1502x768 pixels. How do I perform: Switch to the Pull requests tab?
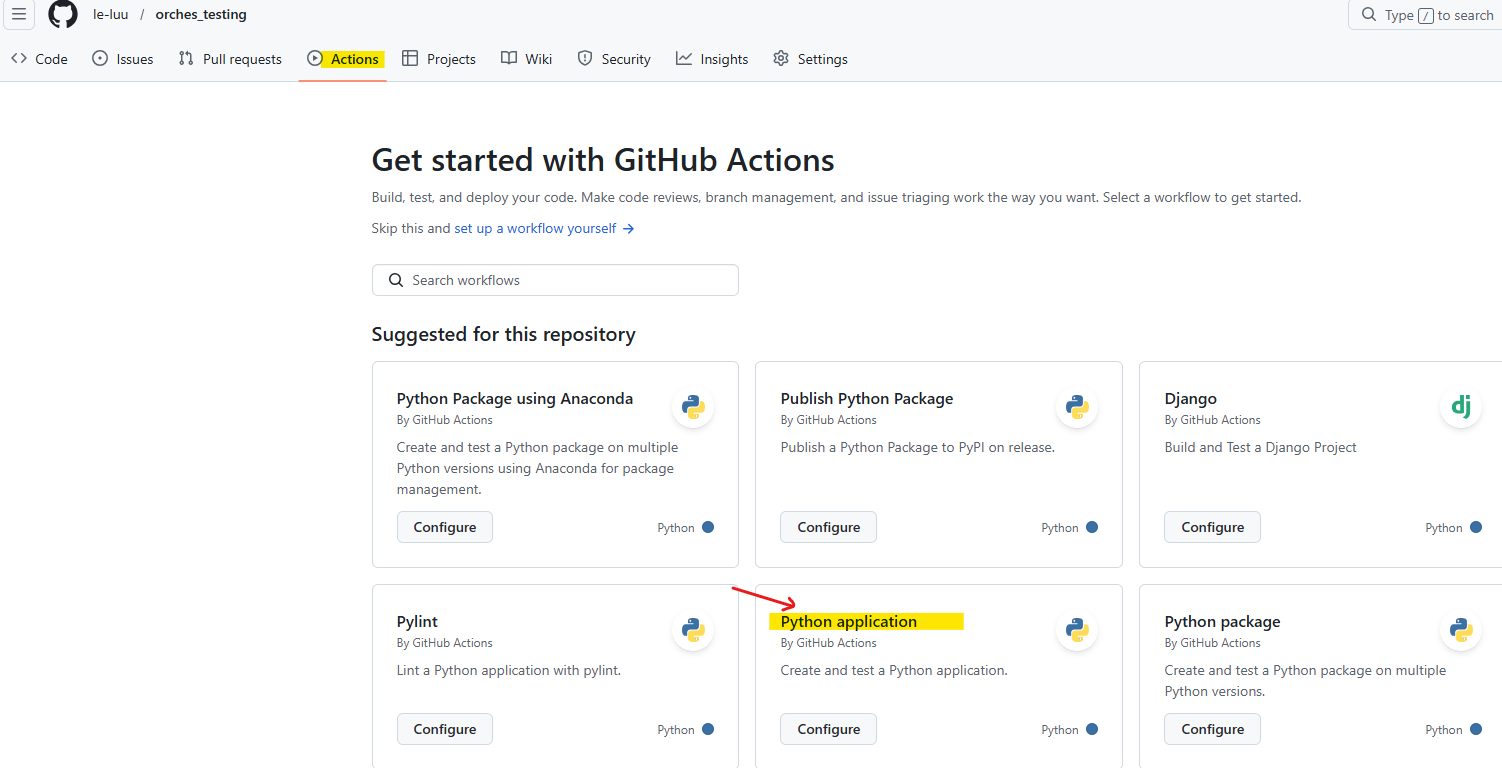coord(230,59)
